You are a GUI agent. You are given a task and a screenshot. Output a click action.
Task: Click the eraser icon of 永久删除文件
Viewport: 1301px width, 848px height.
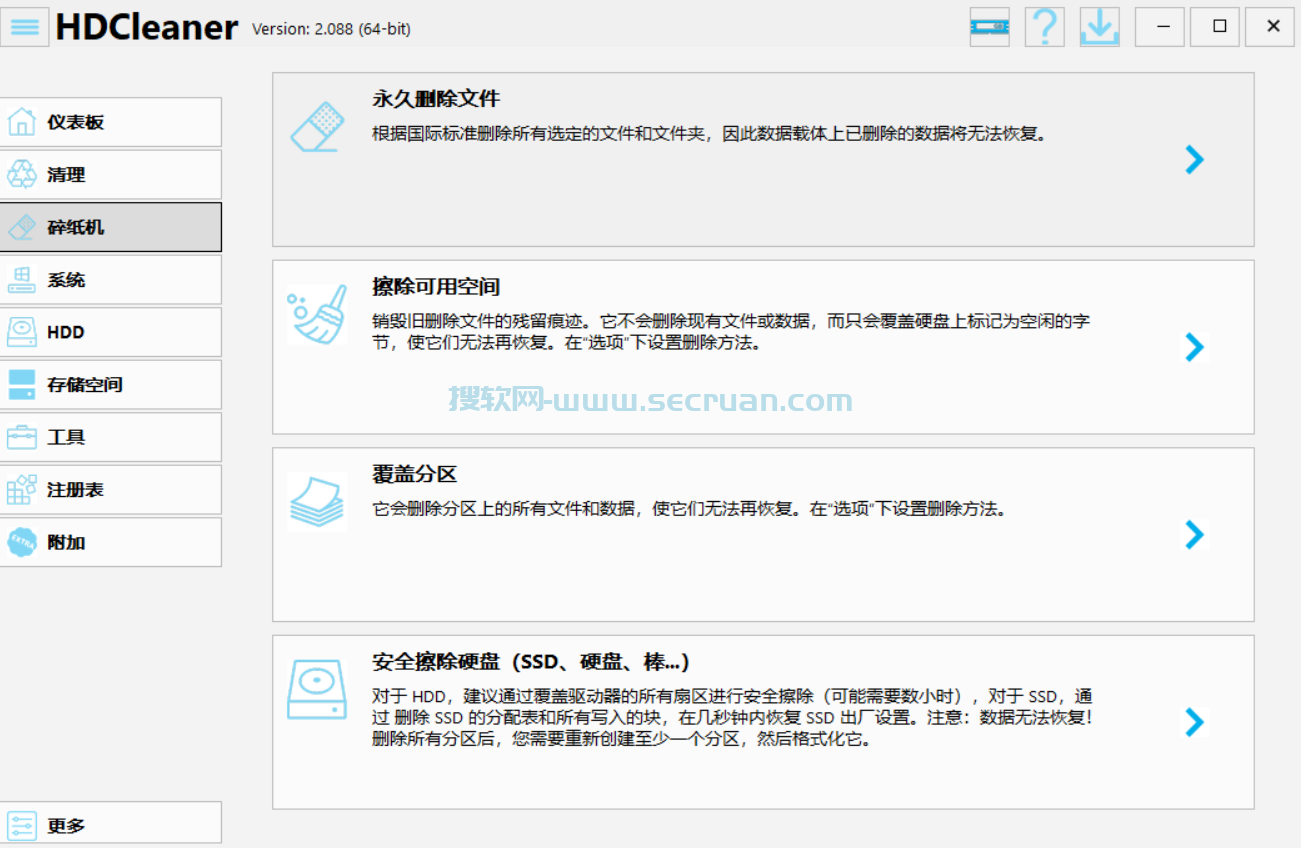coord(318,126)
